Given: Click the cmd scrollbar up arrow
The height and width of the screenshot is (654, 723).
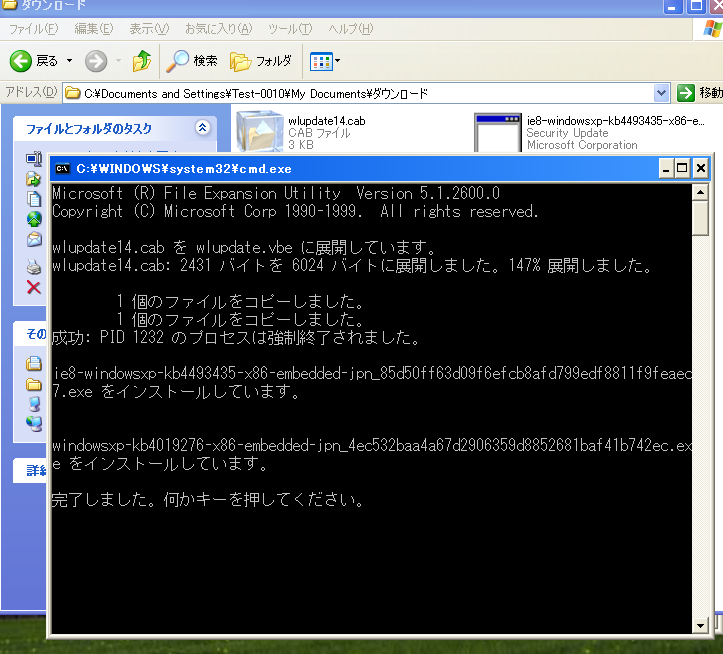Looking at the screenshot, I should pos(700,192).
